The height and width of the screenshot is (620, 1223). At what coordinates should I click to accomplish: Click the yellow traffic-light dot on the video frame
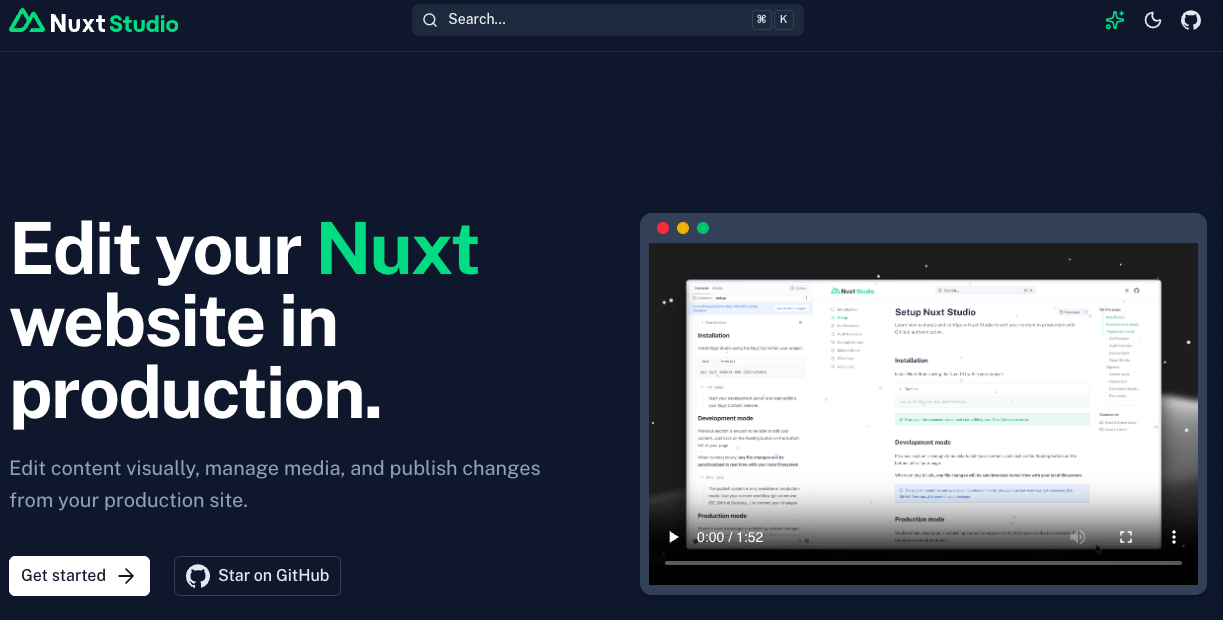[x=683, y=227]
